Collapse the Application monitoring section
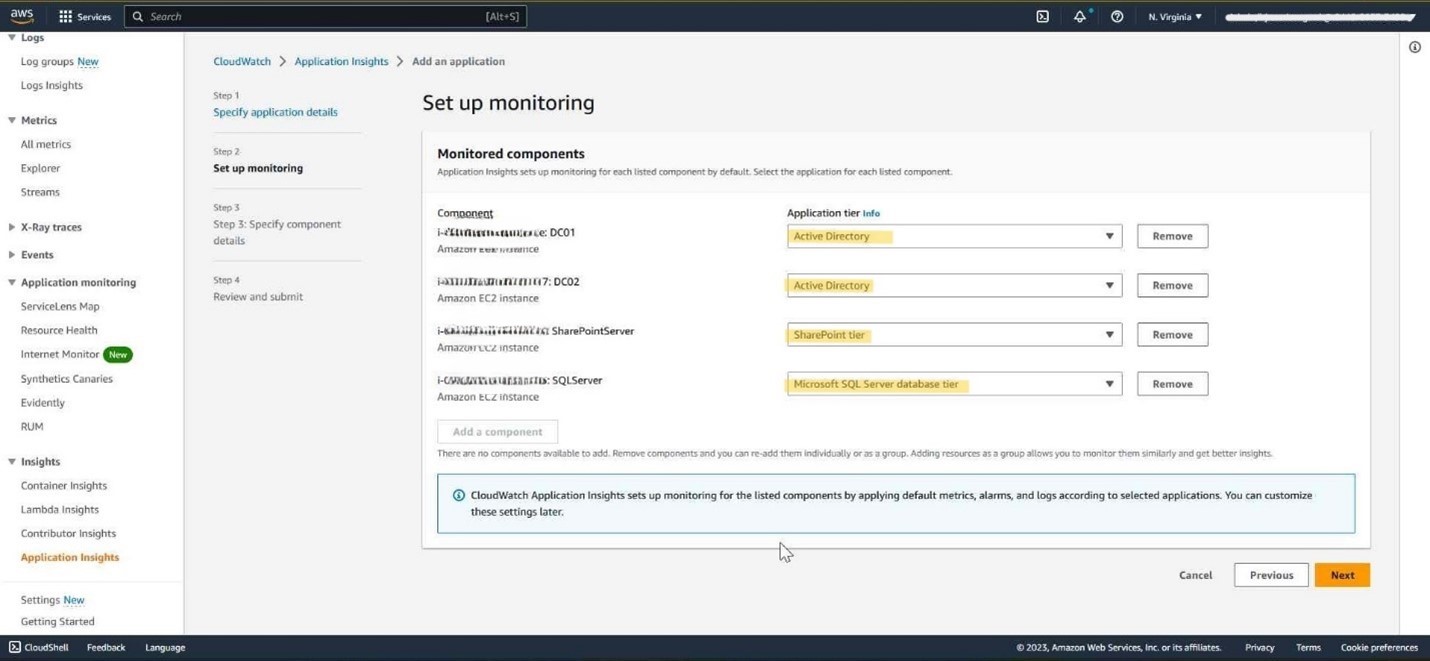 [x=12, y=282]
